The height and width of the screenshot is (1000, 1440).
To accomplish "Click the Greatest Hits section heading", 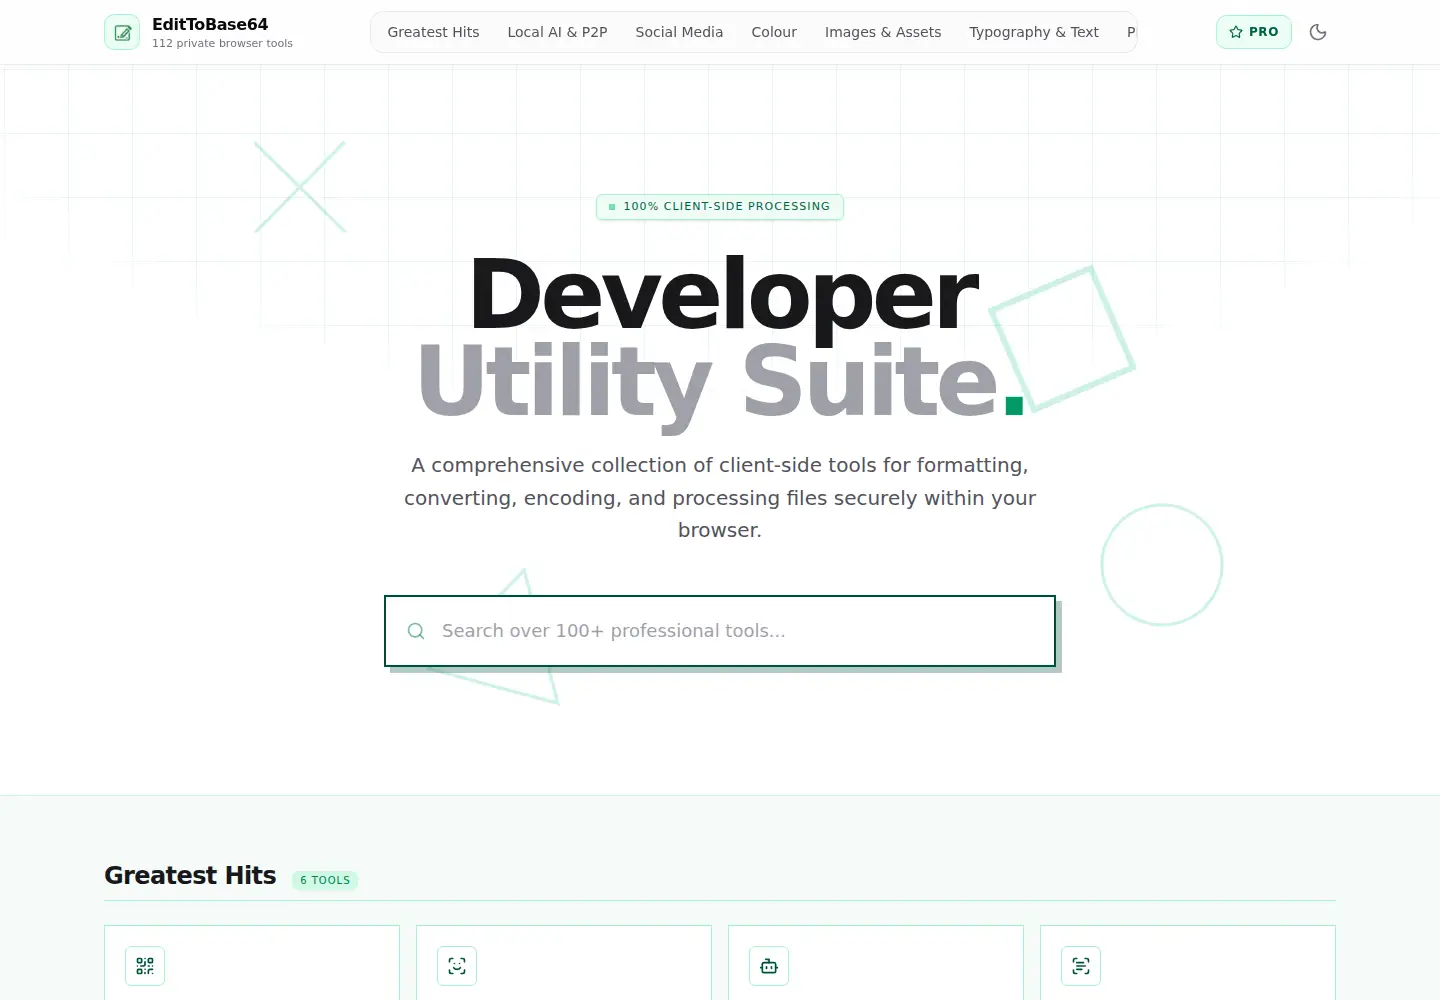I will [190, 875].
